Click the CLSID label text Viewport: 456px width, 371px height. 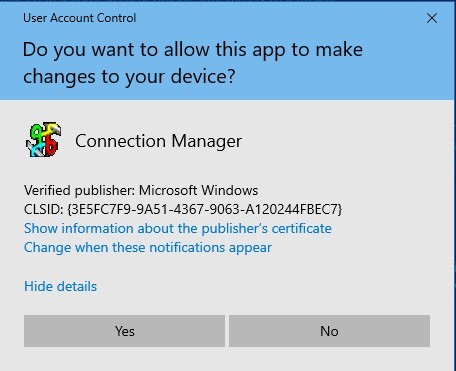[44, 210]
